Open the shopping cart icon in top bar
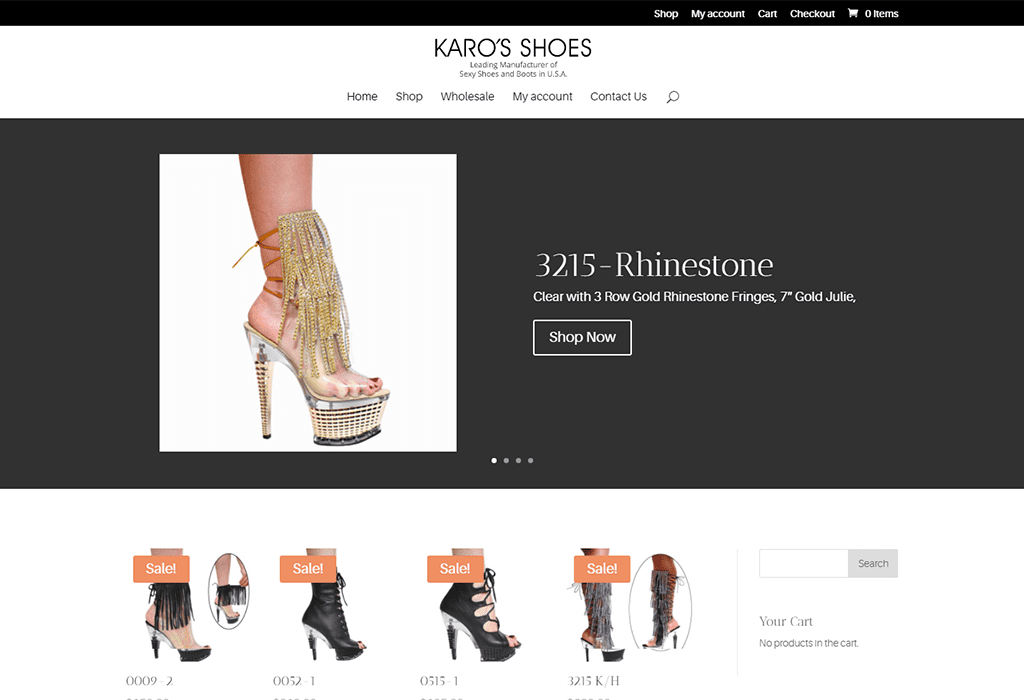 coord(851,13)
